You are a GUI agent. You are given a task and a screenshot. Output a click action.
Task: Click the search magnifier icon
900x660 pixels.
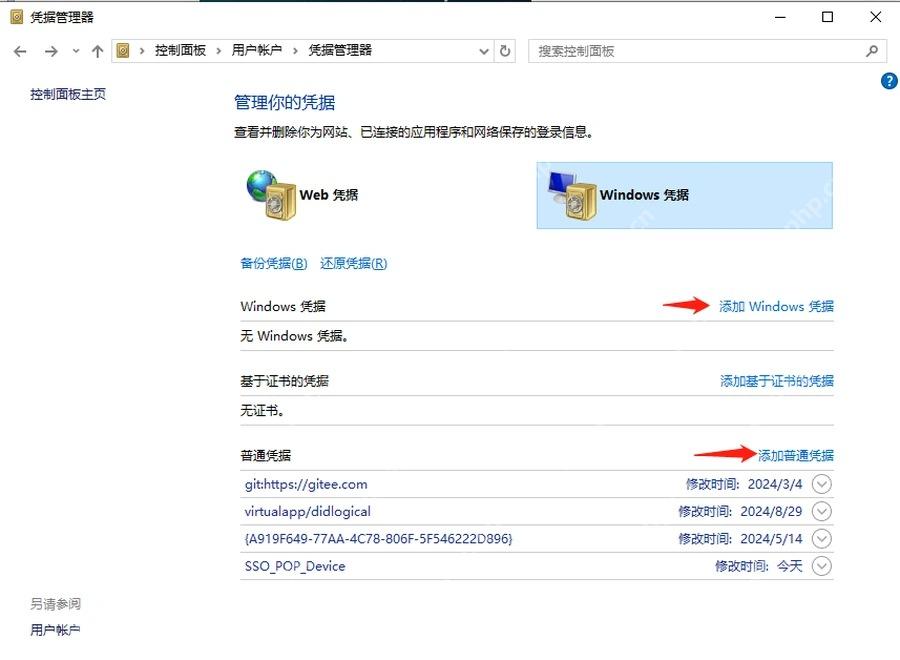[872, 51]
